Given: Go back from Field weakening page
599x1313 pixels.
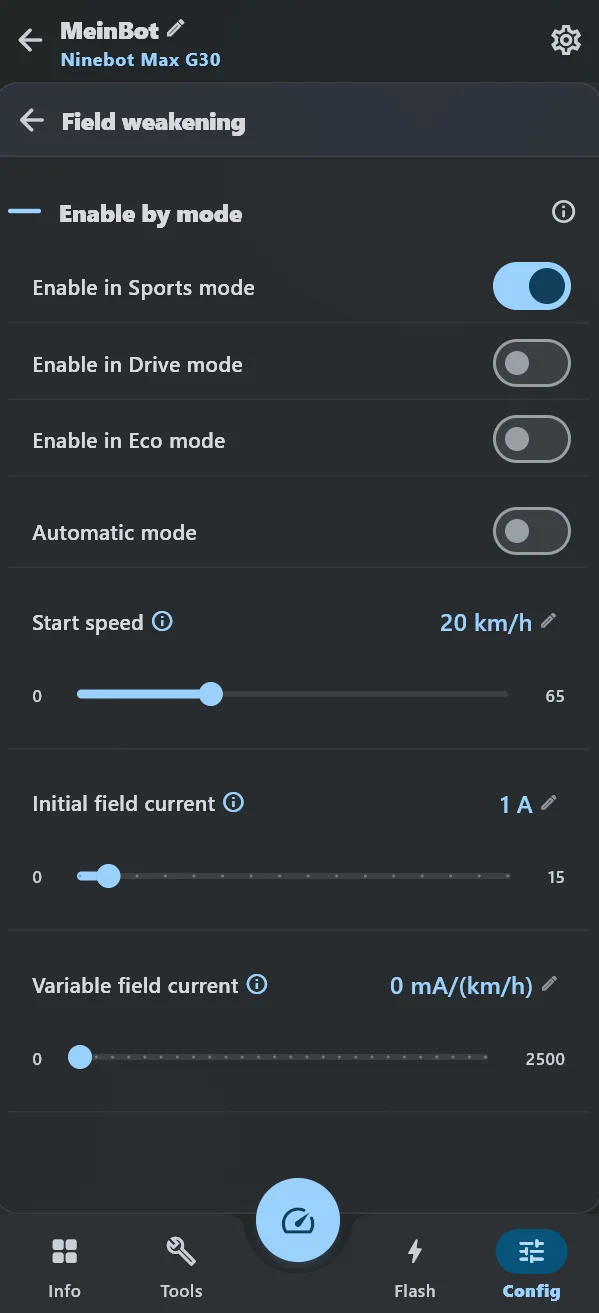Looking at the screenshot, I should [x=32, y=121].
